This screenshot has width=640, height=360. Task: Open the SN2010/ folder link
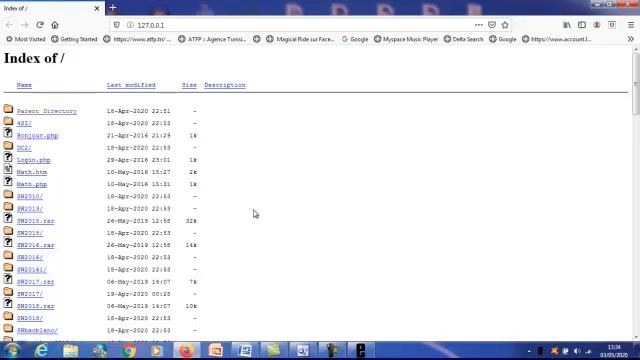coord(30,196)
